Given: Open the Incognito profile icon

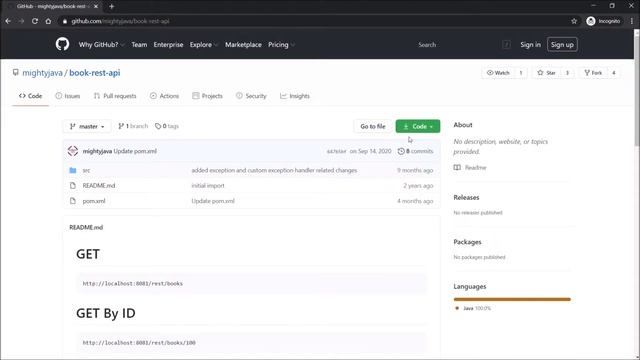Looking at the screenshot, I should coord(591,21).
